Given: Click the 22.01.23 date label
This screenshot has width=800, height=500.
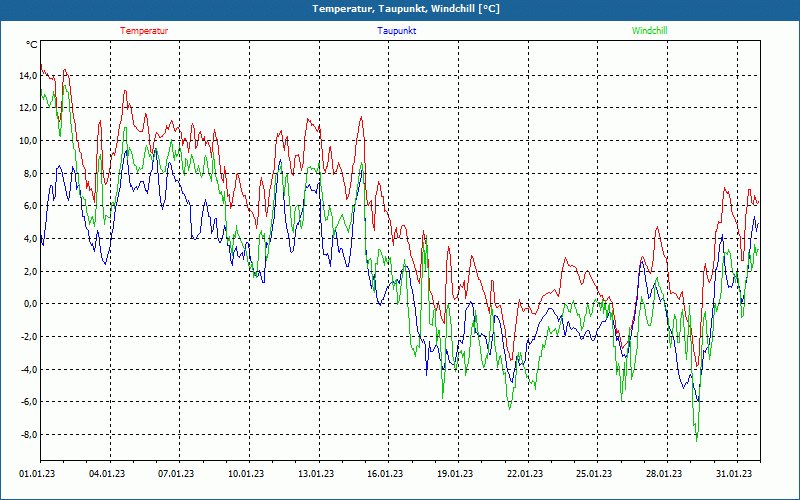Looking at the screenshot, I should point(524,474).
